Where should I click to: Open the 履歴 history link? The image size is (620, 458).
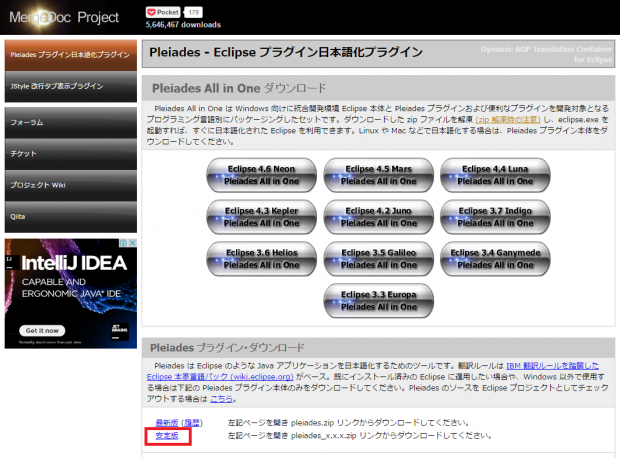click(x=192, y=423)
